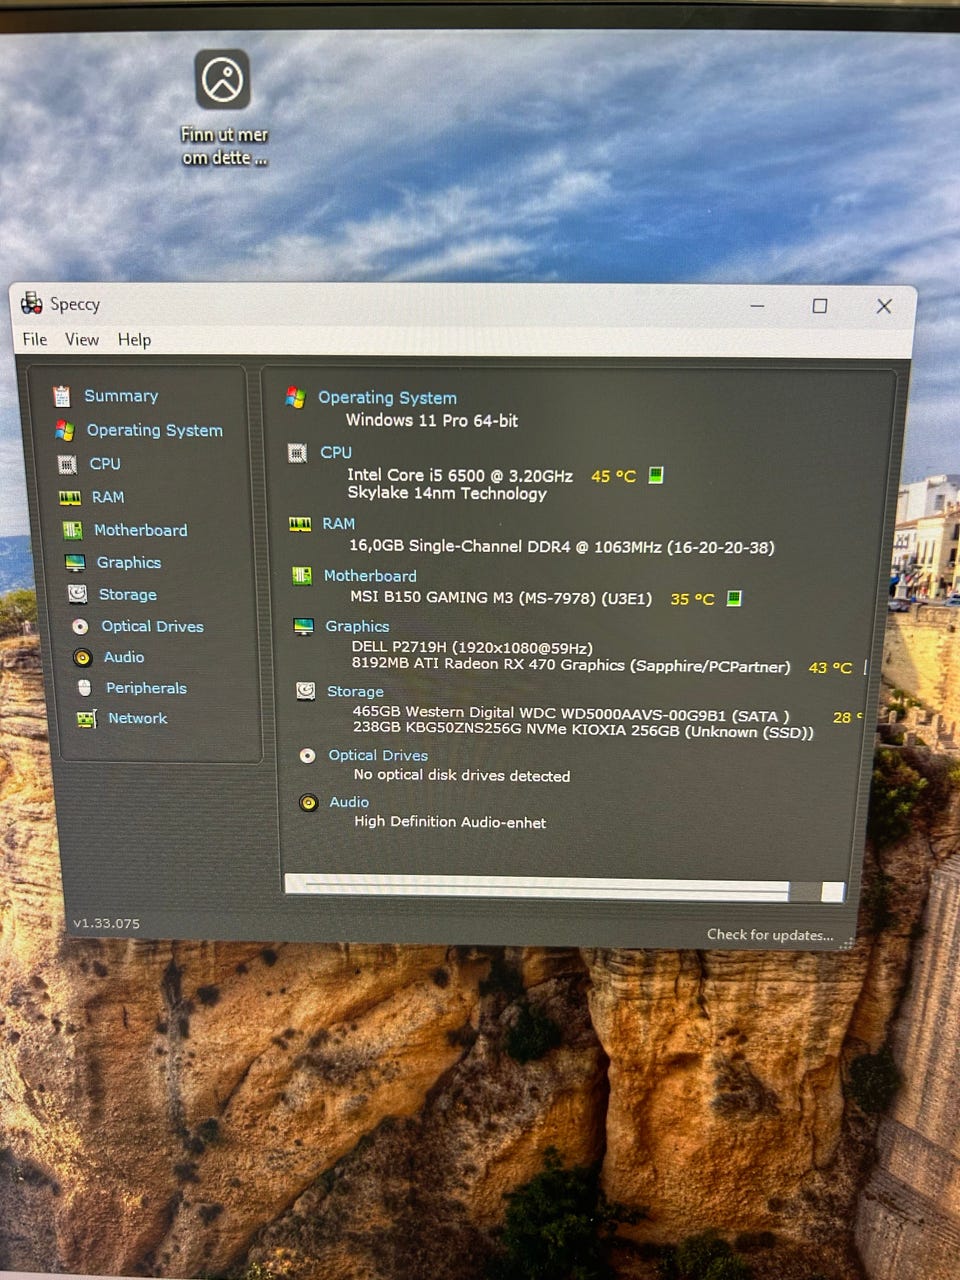
Task: Open the Help menu
Action: tap(134, 340)
